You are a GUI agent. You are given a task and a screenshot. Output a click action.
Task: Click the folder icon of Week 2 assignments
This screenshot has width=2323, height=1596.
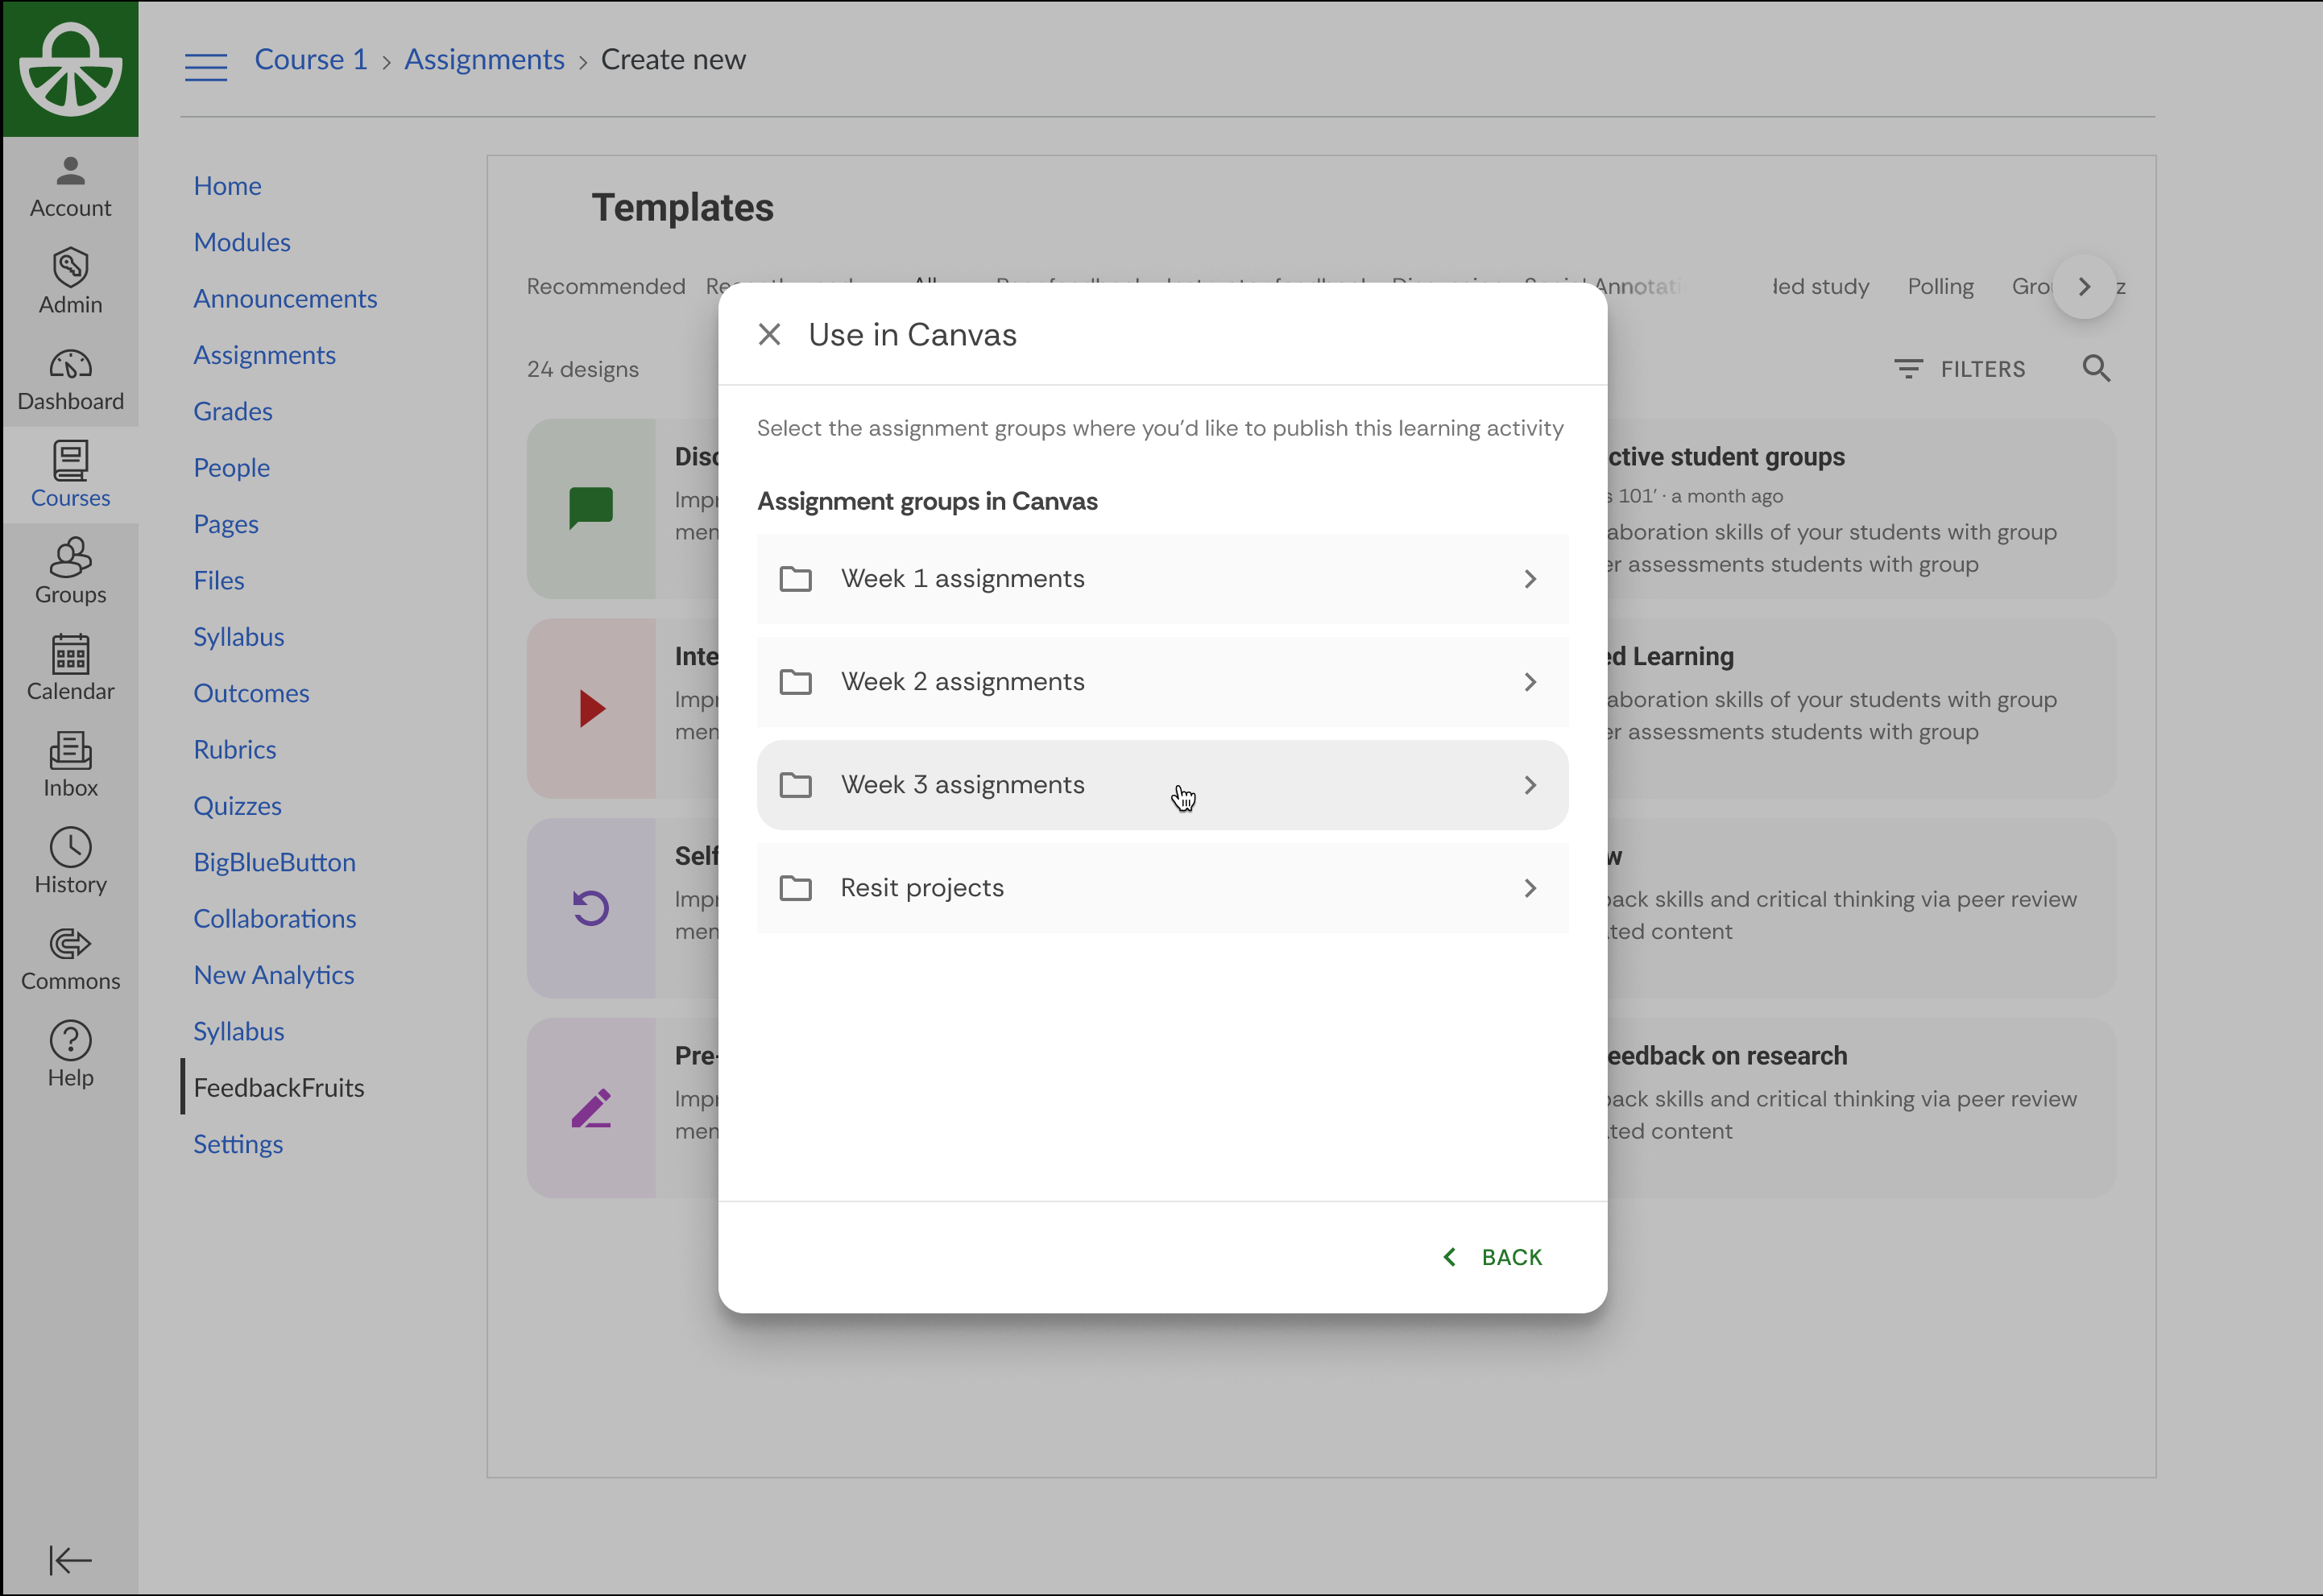click(795, 682)
